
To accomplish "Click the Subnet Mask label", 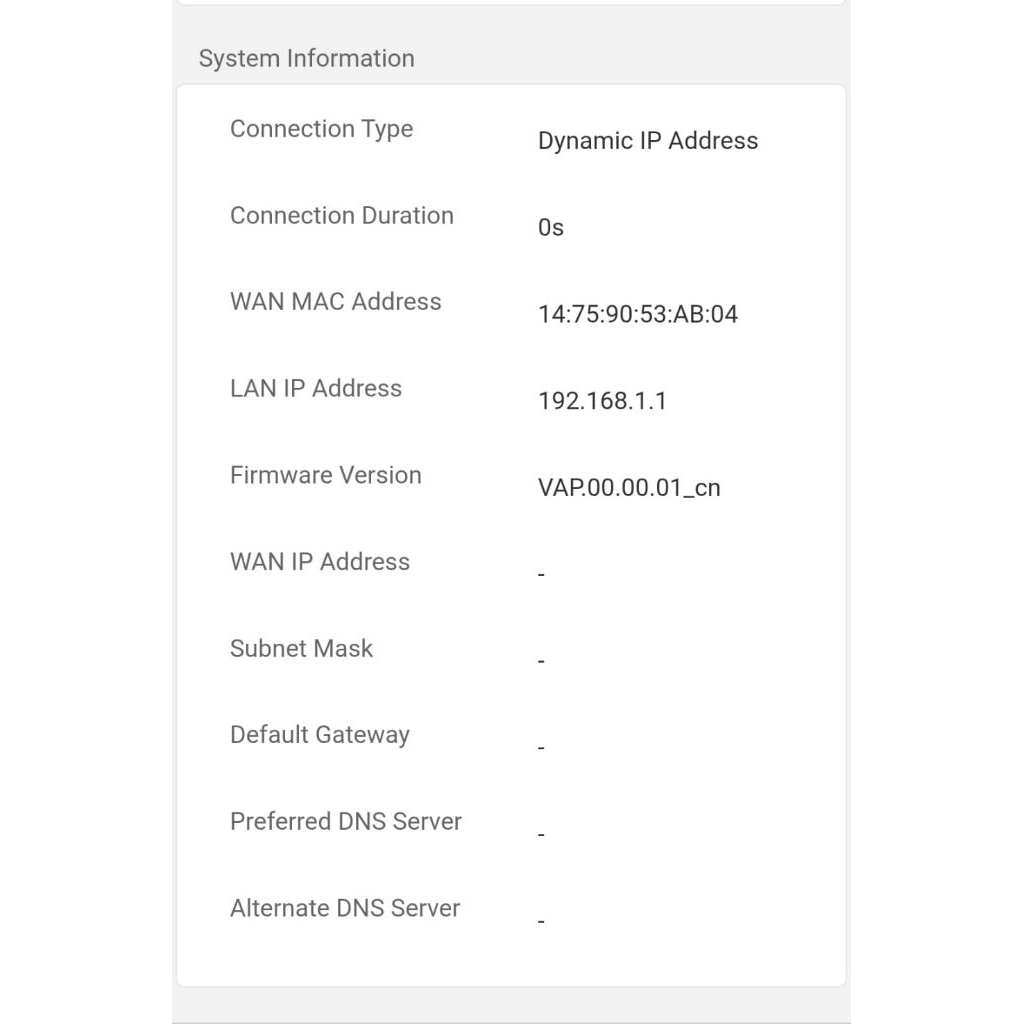I will [301, 648].
